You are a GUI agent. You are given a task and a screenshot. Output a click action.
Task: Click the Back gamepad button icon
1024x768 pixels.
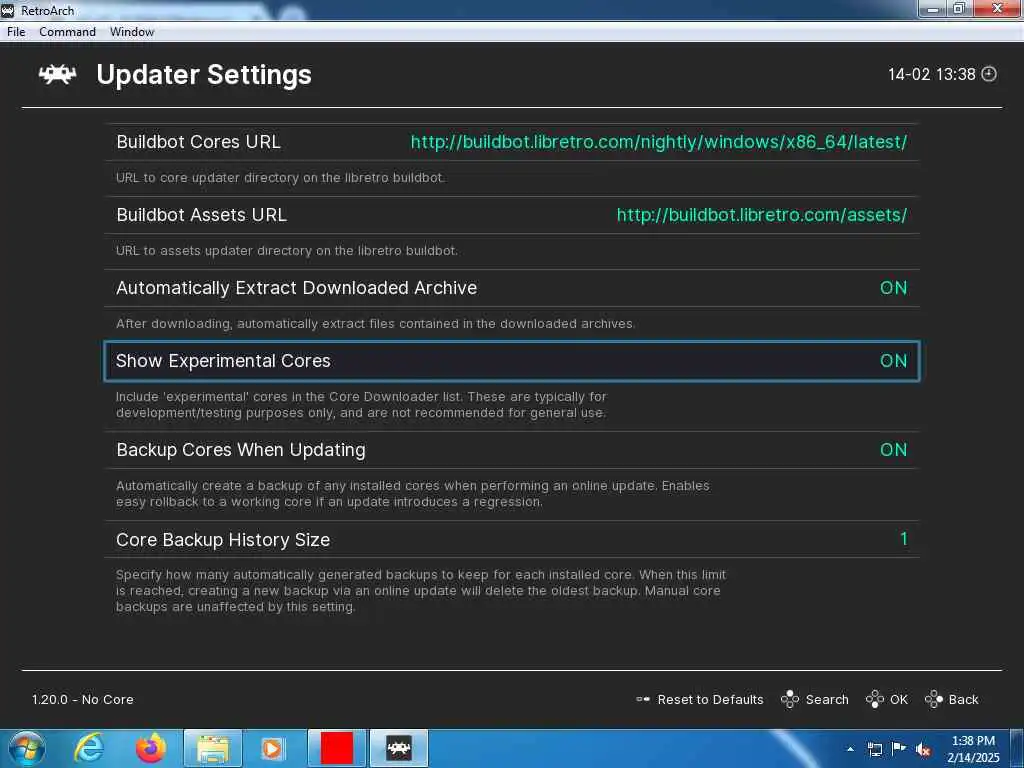tap(934, 699)
